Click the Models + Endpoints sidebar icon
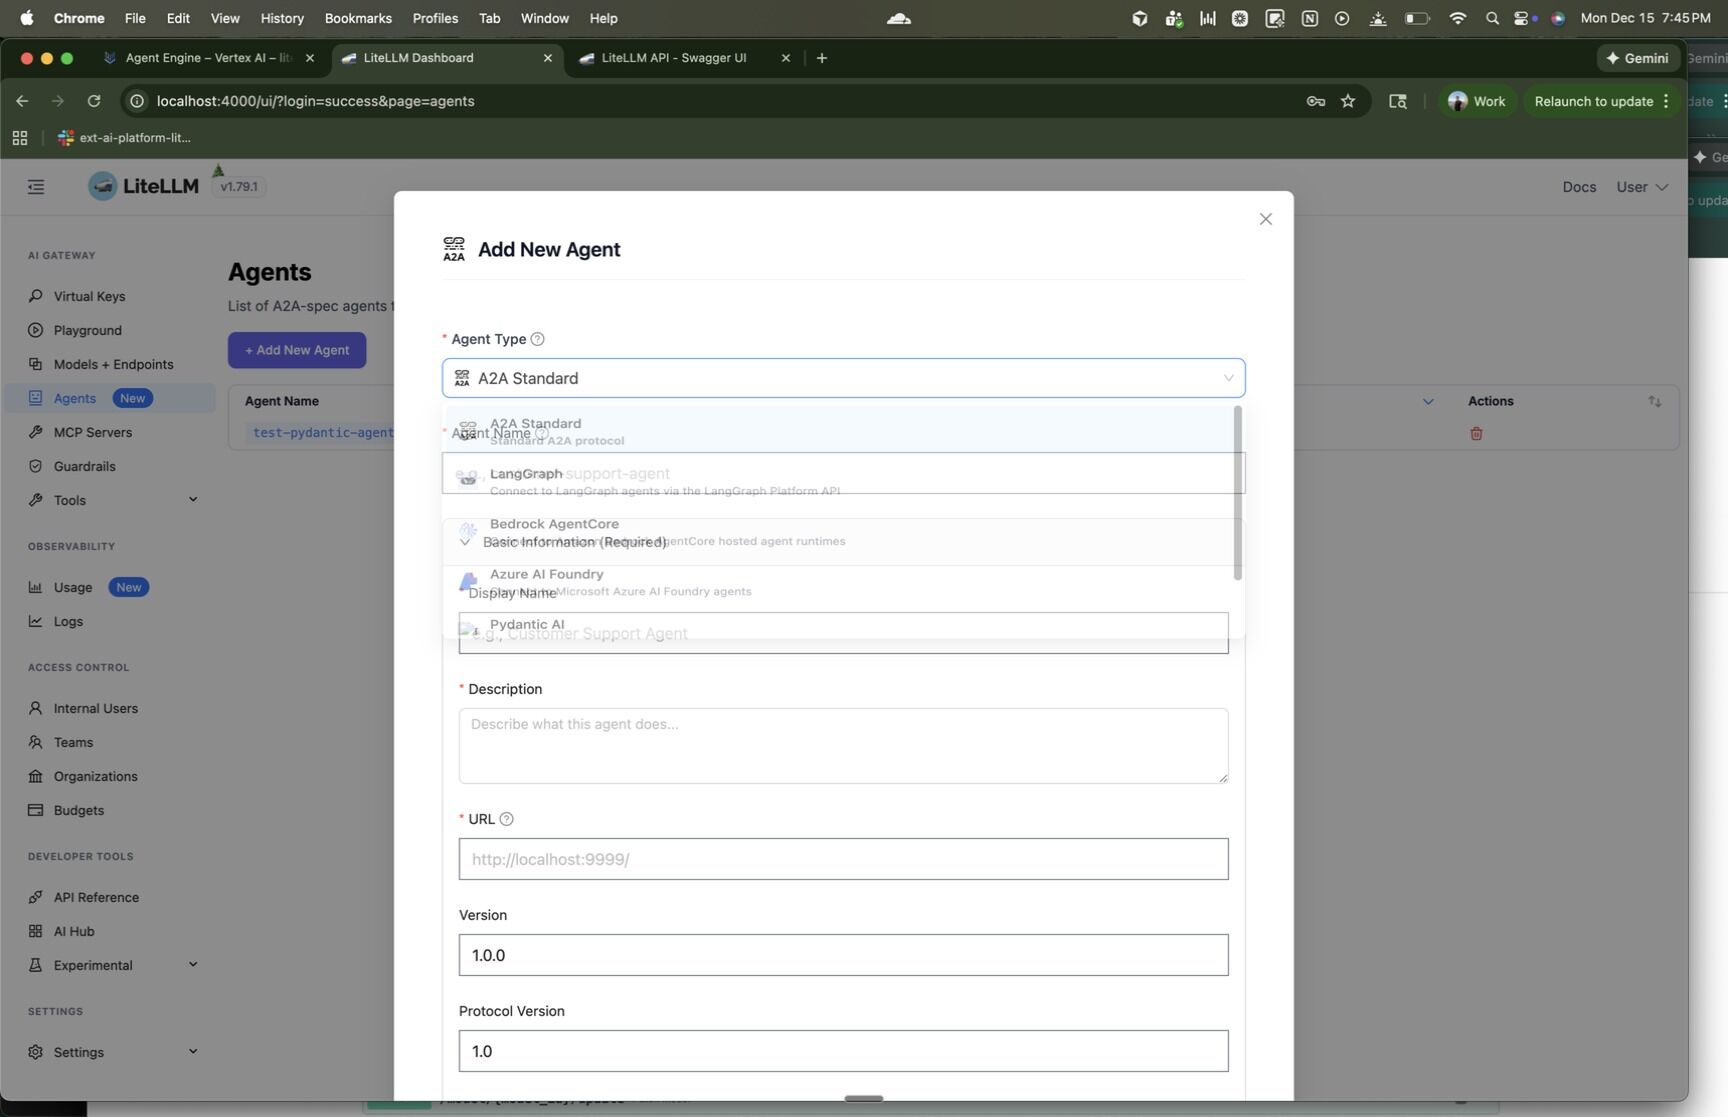Screen dimensions: 1728x1117 (x=36, y=364)
